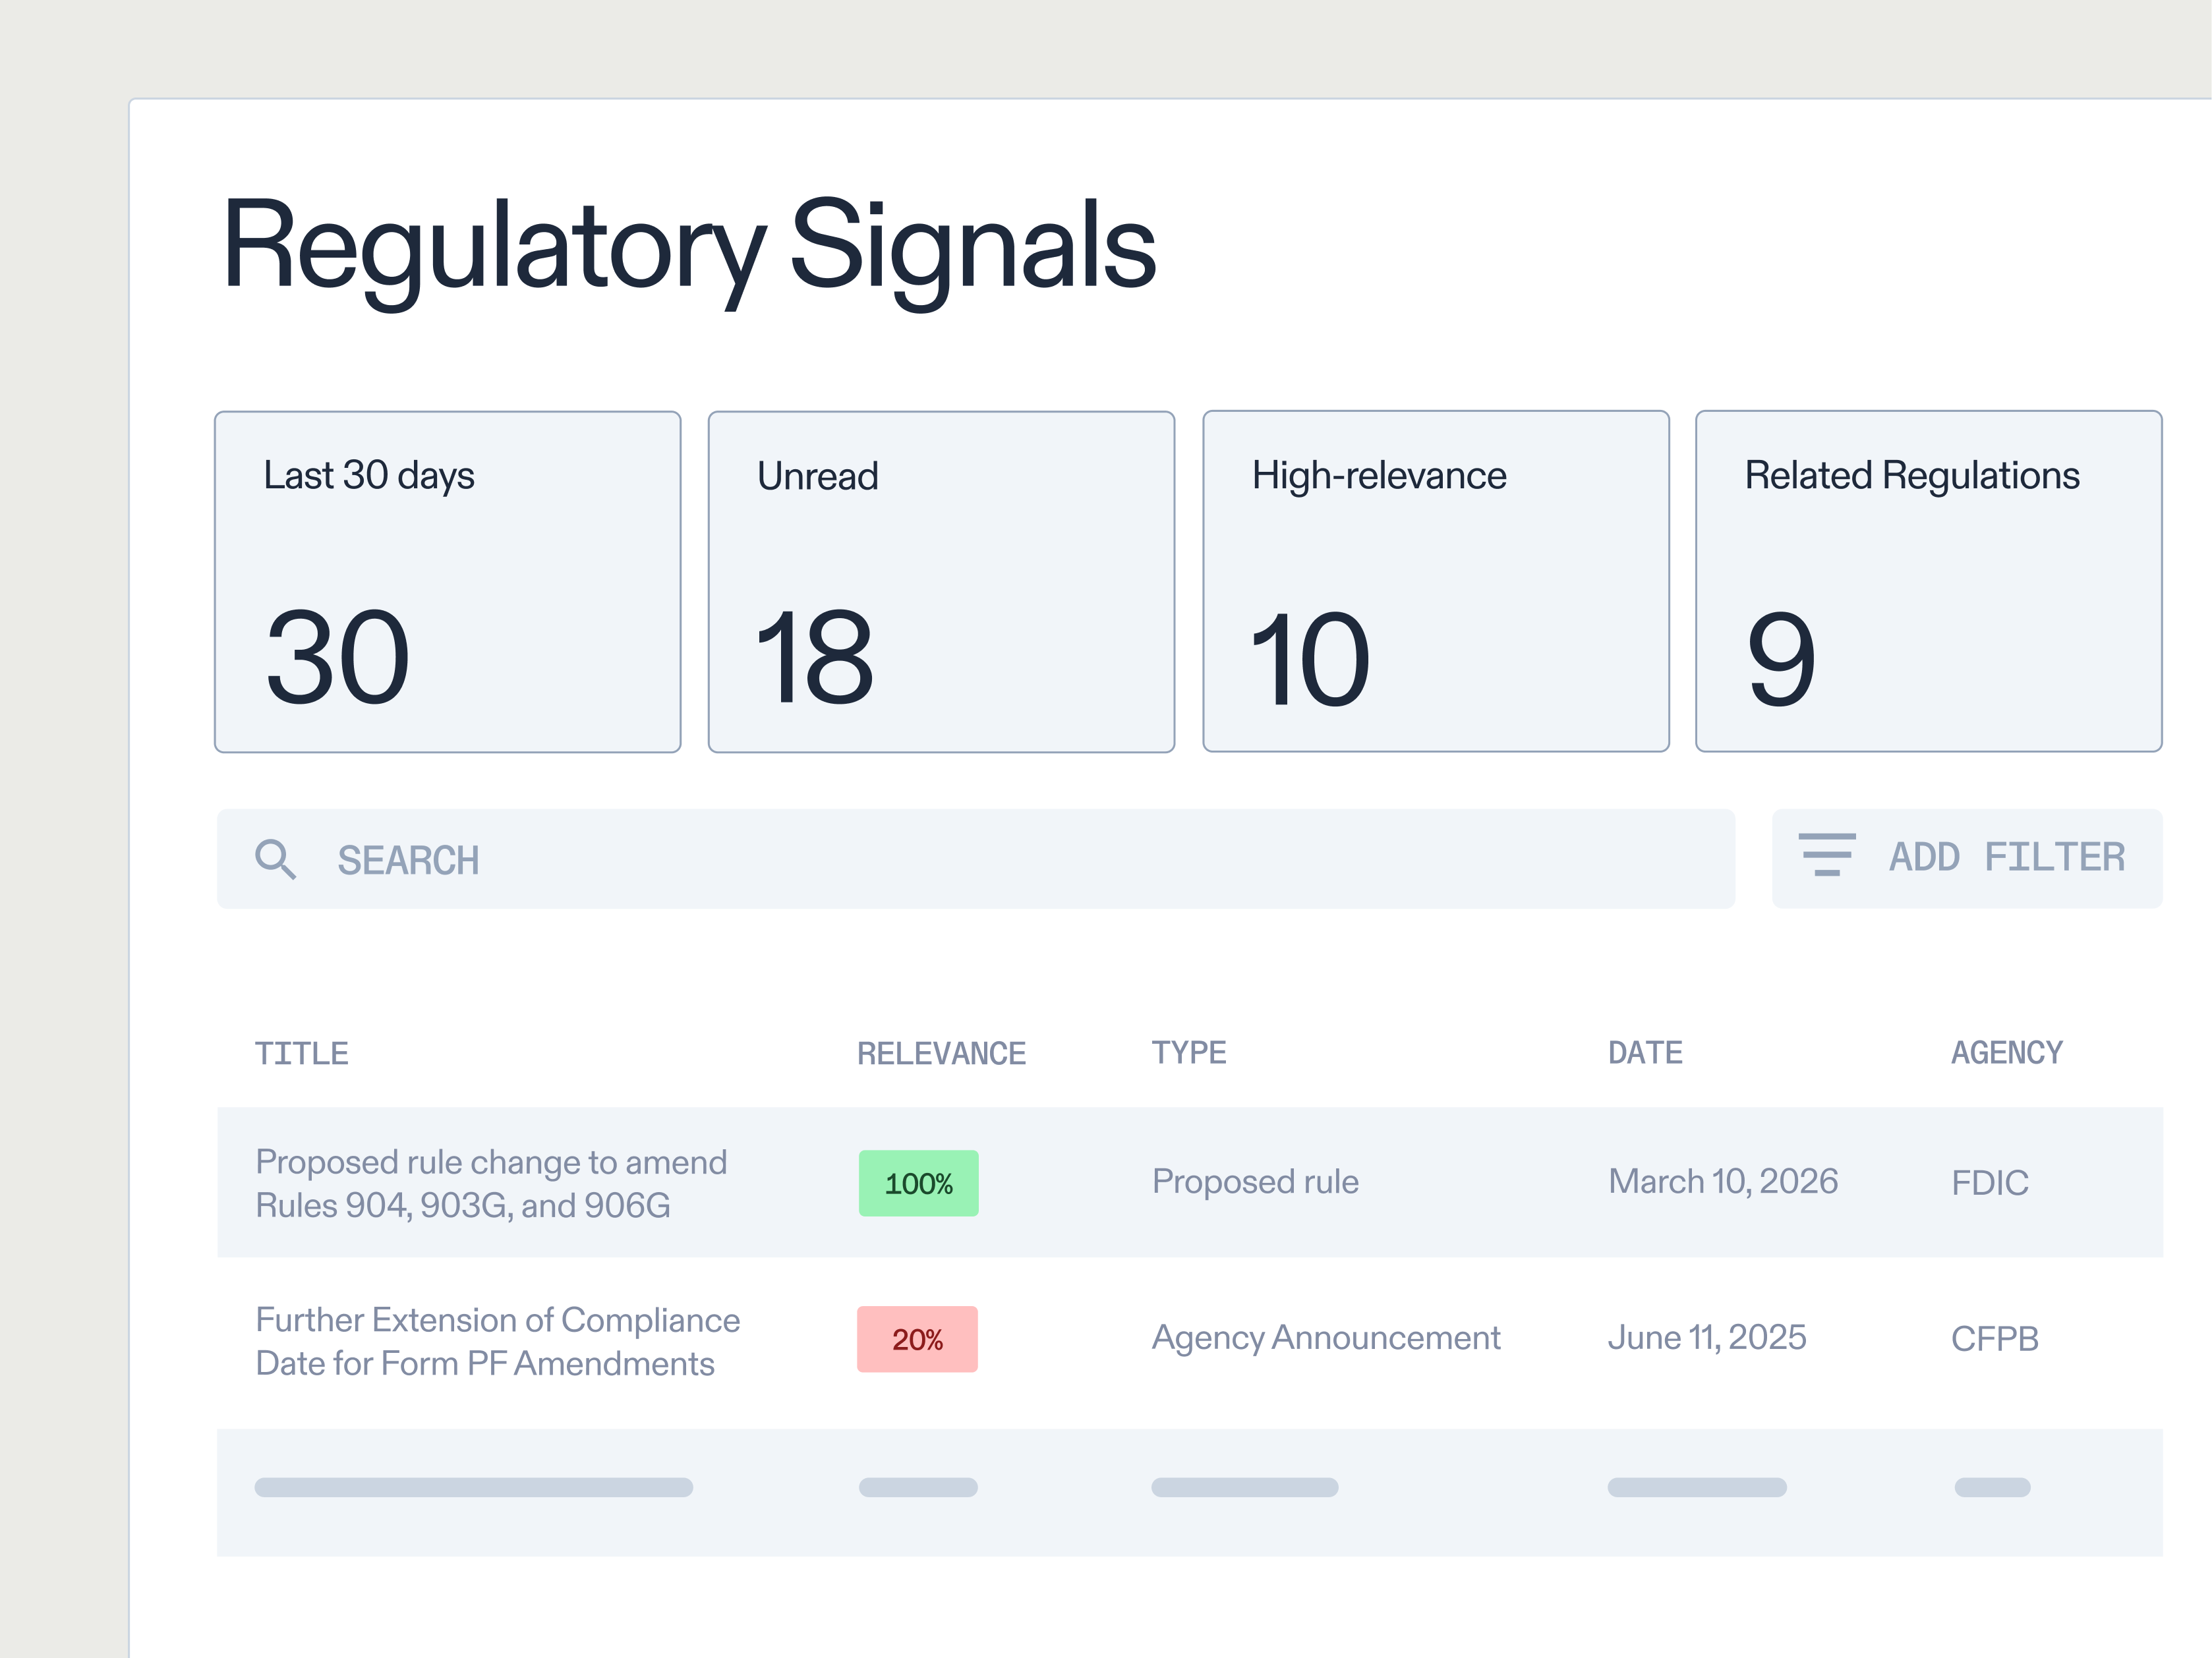
Task: Click the CFPB agency cell
Action: click(x=1995, y=1339)
